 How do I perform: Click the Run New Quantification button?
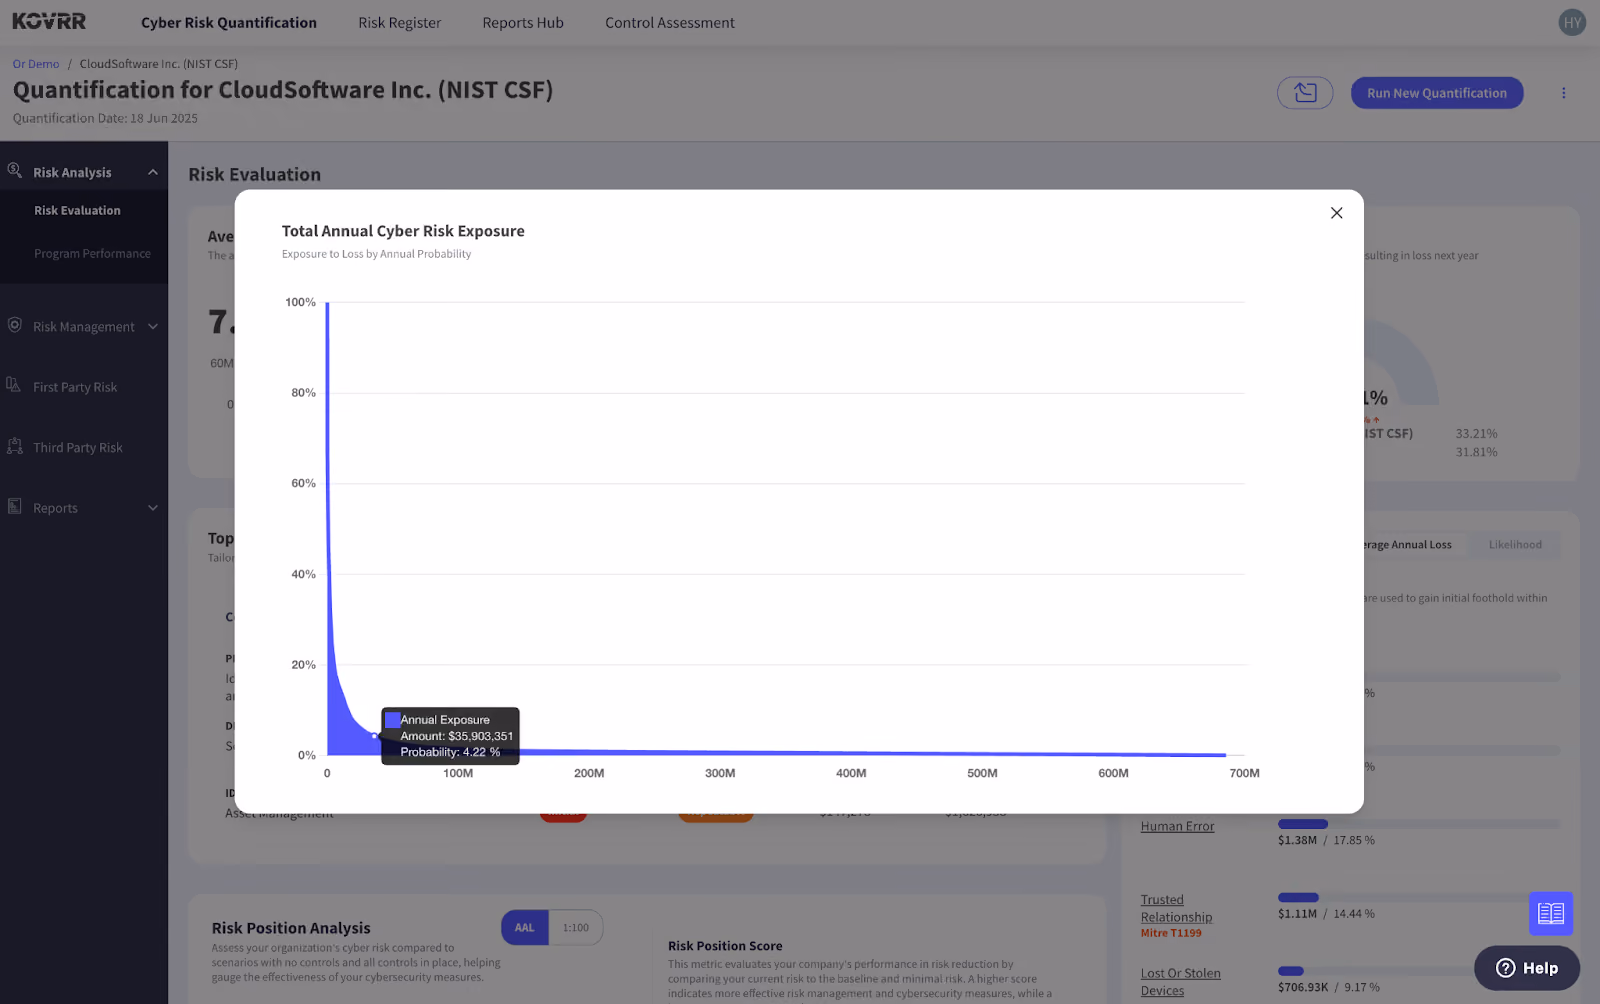[1437, 93]
